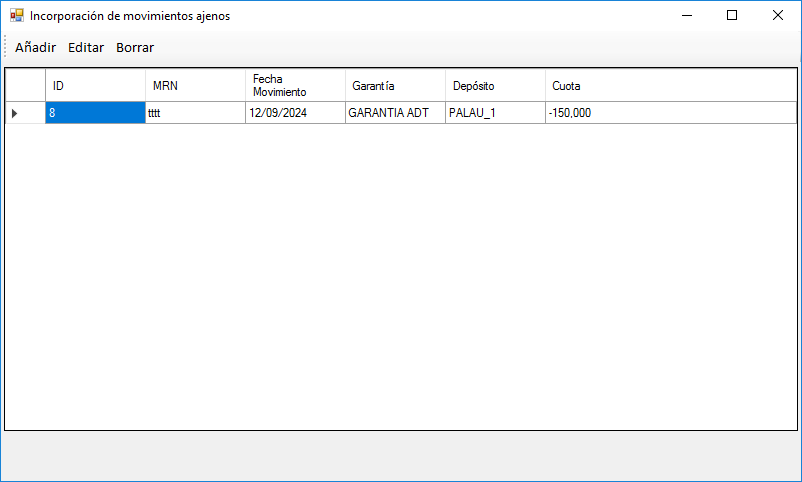Click the grid's top-left select-all corner

[25, 85]
